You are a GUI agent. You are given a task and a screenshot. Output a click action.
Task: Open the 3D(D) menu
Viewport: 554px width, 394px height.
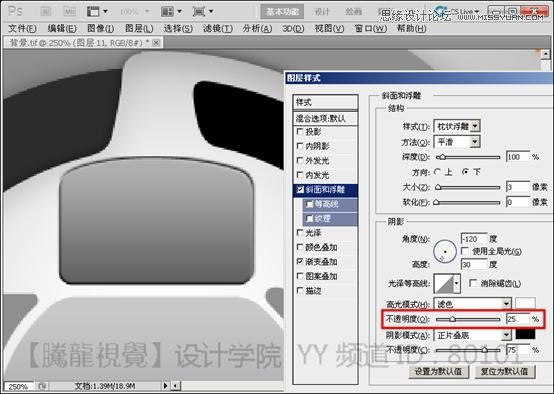(x=293, y=29)
